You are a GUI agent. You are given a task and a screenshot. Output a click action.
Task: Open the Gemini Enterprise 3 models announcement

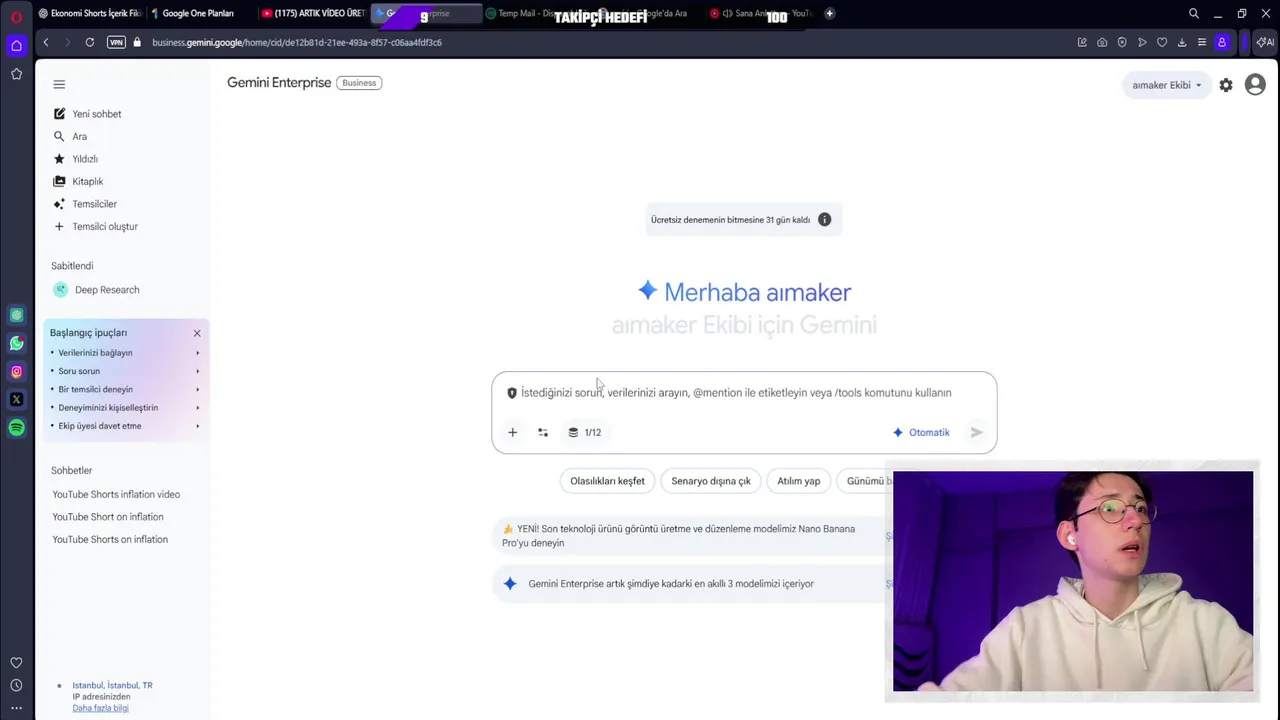(689, 584)
